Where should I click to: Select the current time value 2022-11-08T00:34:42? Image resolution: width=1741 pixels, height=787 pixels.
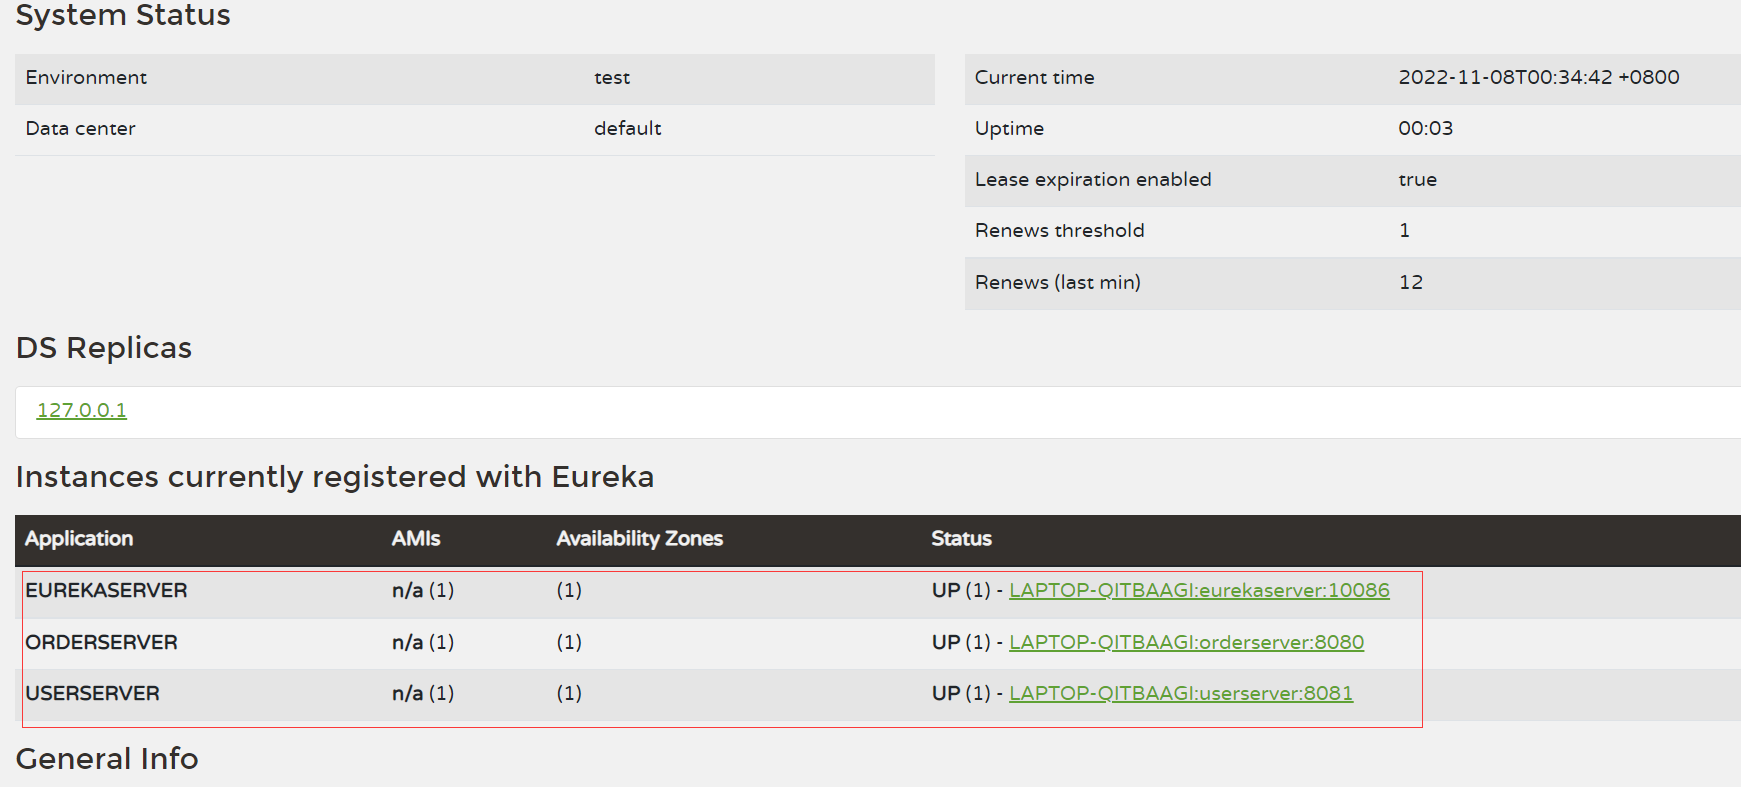point(1505,77)
